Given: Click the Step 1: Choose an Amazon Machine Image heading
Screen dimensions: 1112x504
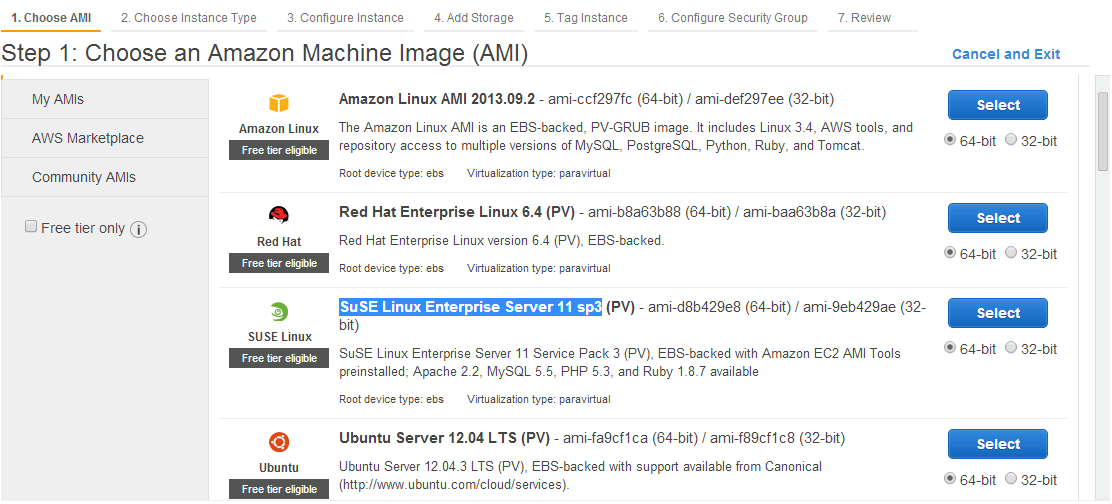Looking at the screenshot, I should [265, 54].
